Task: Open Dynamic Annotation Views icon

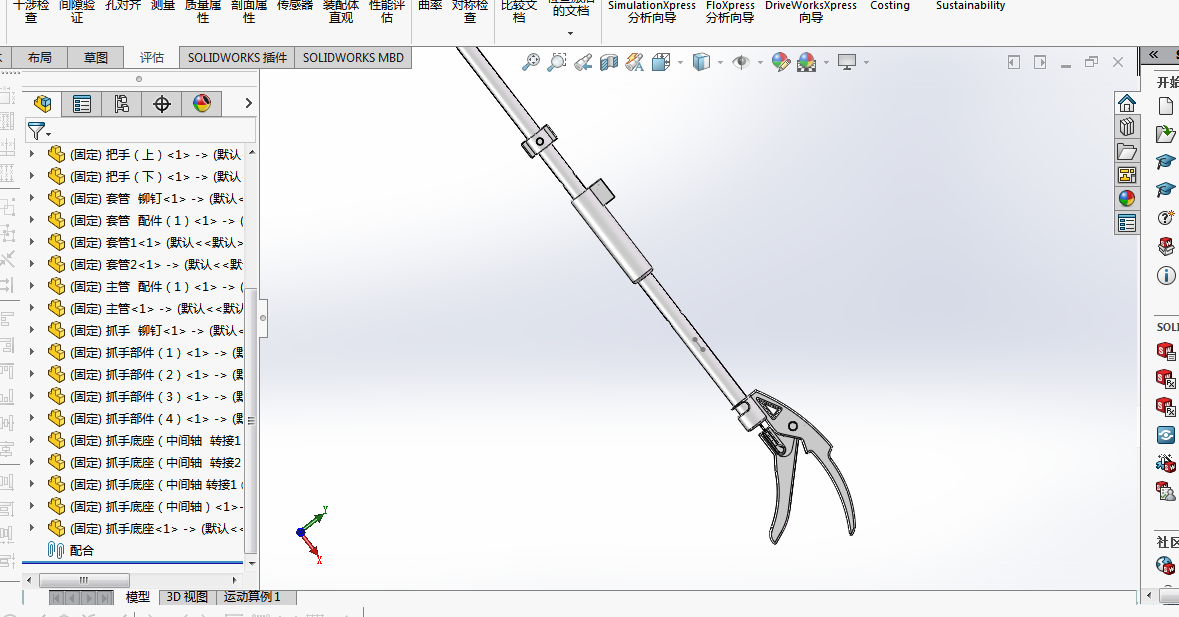Action: point(635,62)
